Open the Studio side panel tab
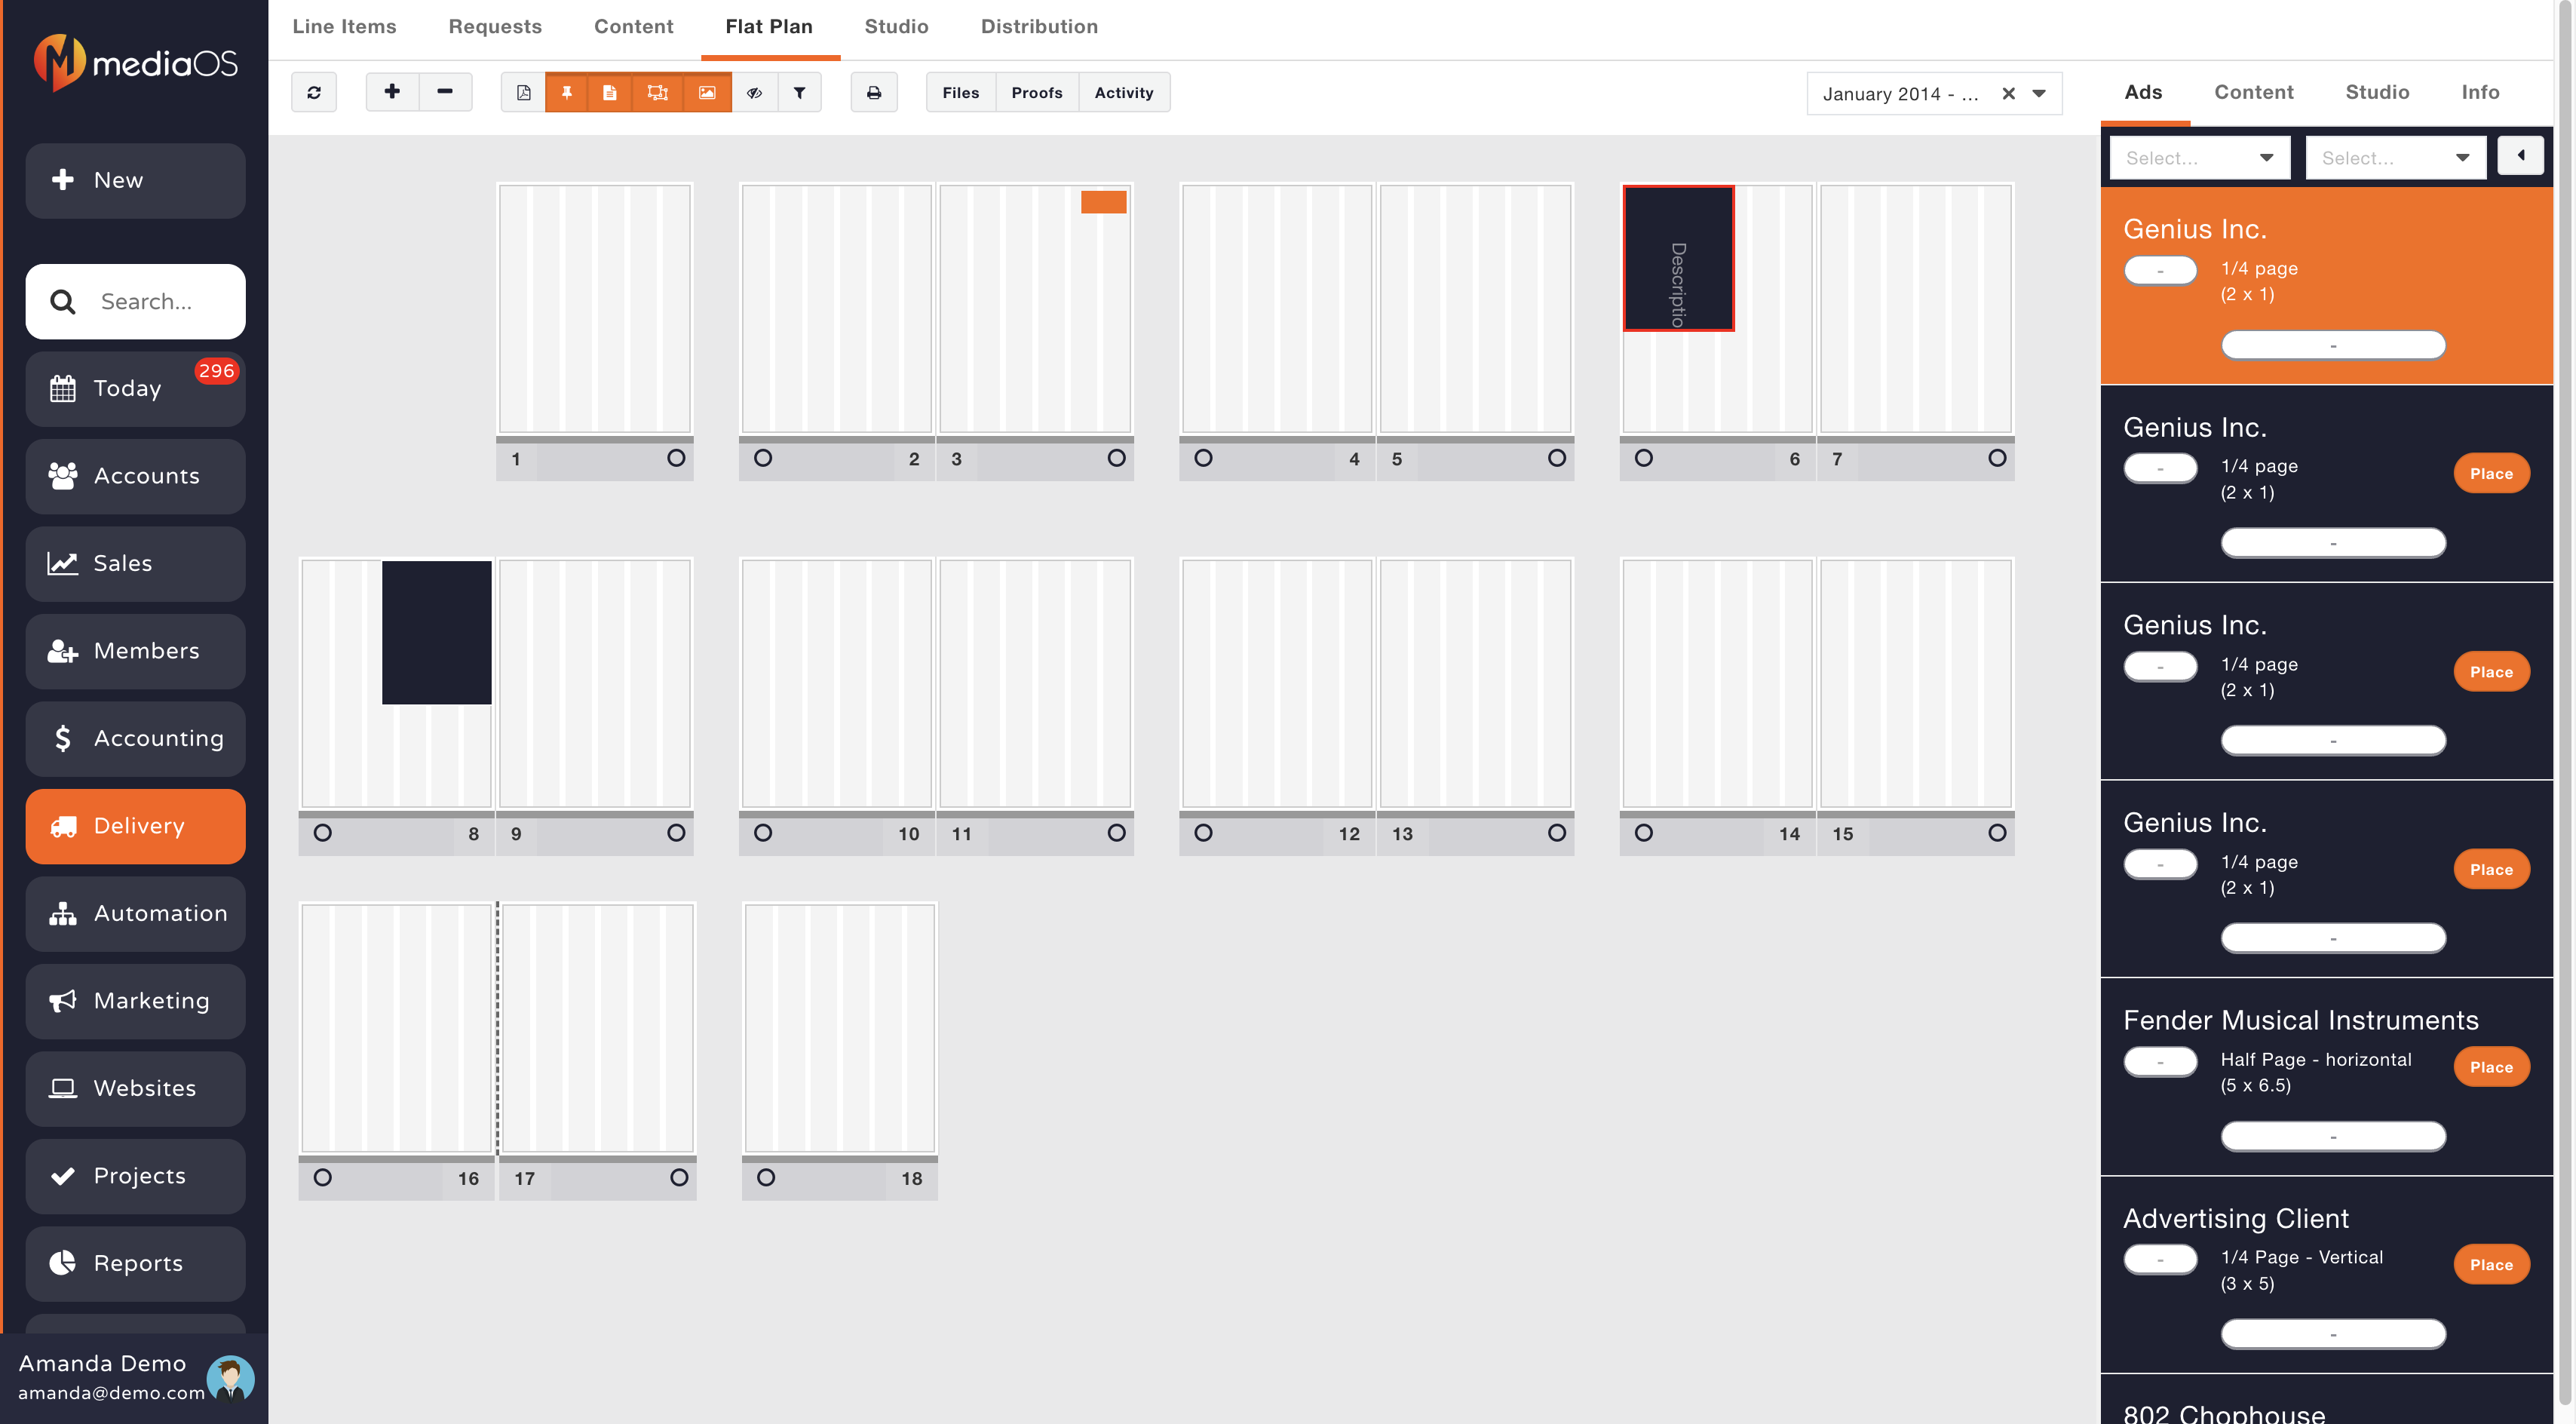The width and height of the screenshot is (2576, 1424). point(2377,92)
